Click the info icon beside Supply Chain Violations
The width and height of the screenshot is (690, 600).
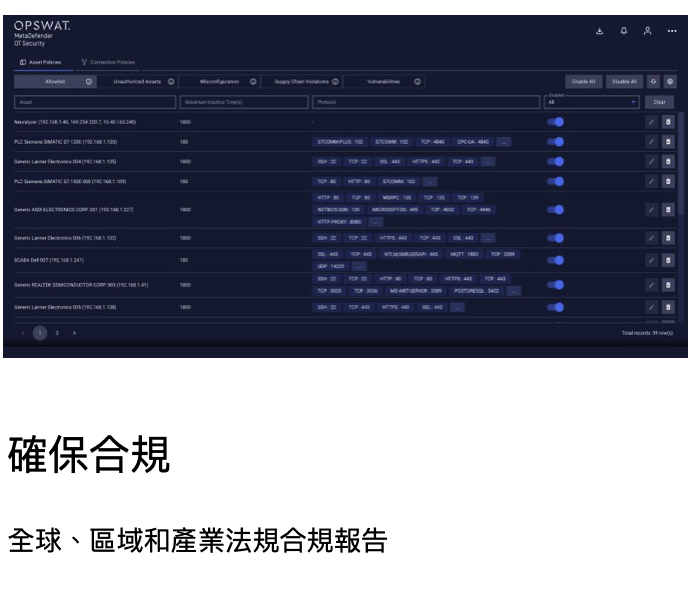tap(335, 81)
